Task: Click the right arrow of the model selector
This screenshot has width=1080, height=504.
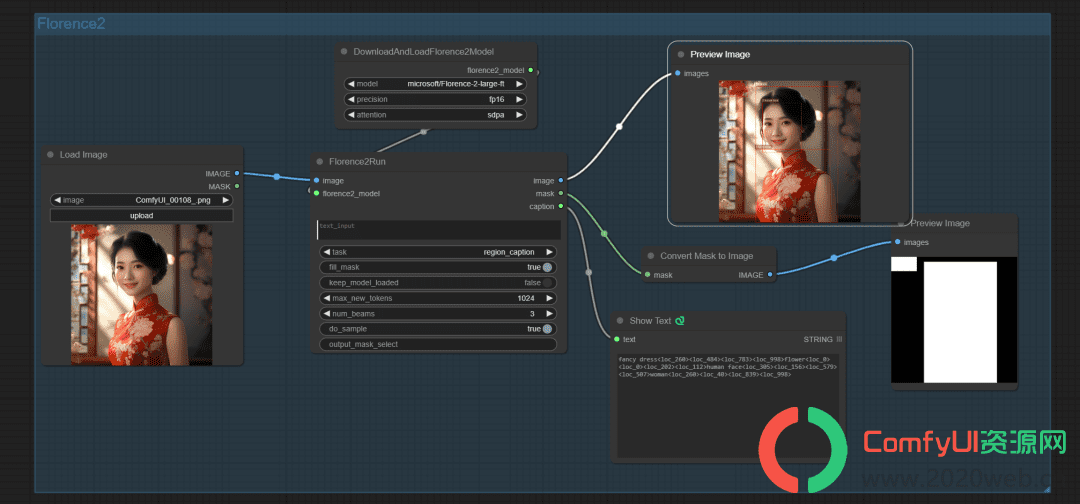Action: 519,84
